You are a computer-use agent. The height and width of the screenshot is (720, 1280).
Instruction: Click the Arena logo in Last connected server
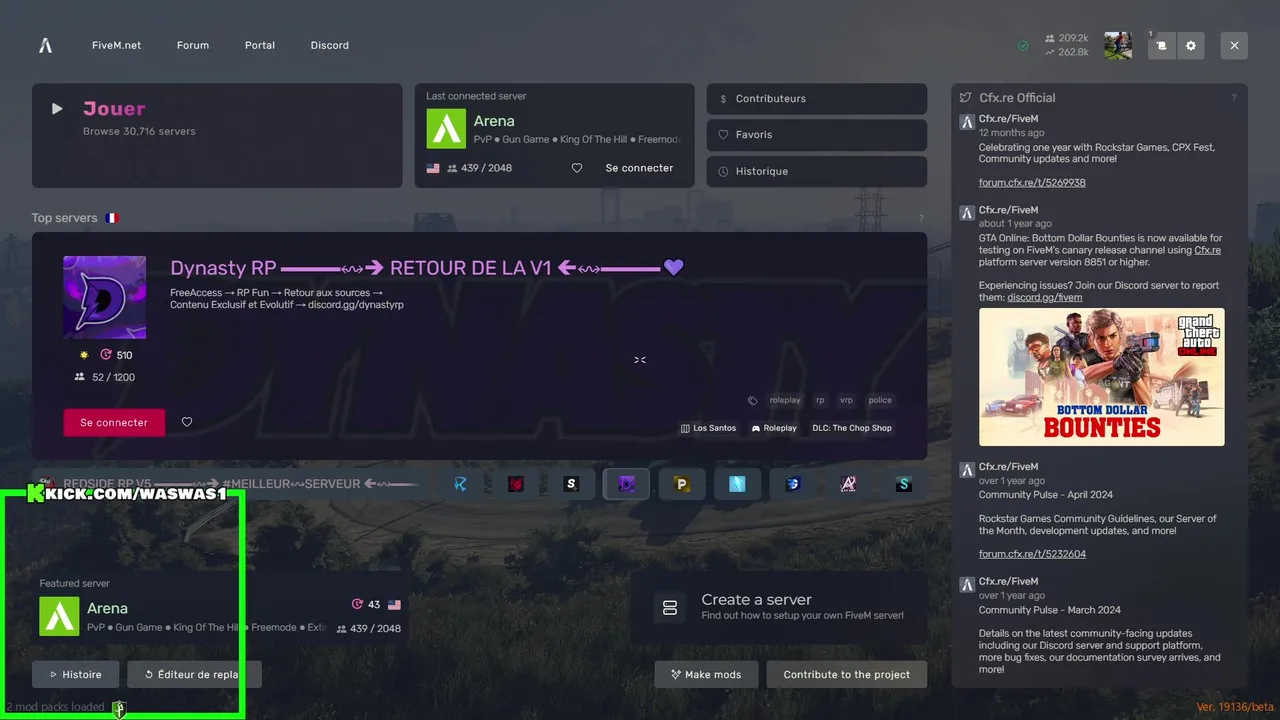446,129
